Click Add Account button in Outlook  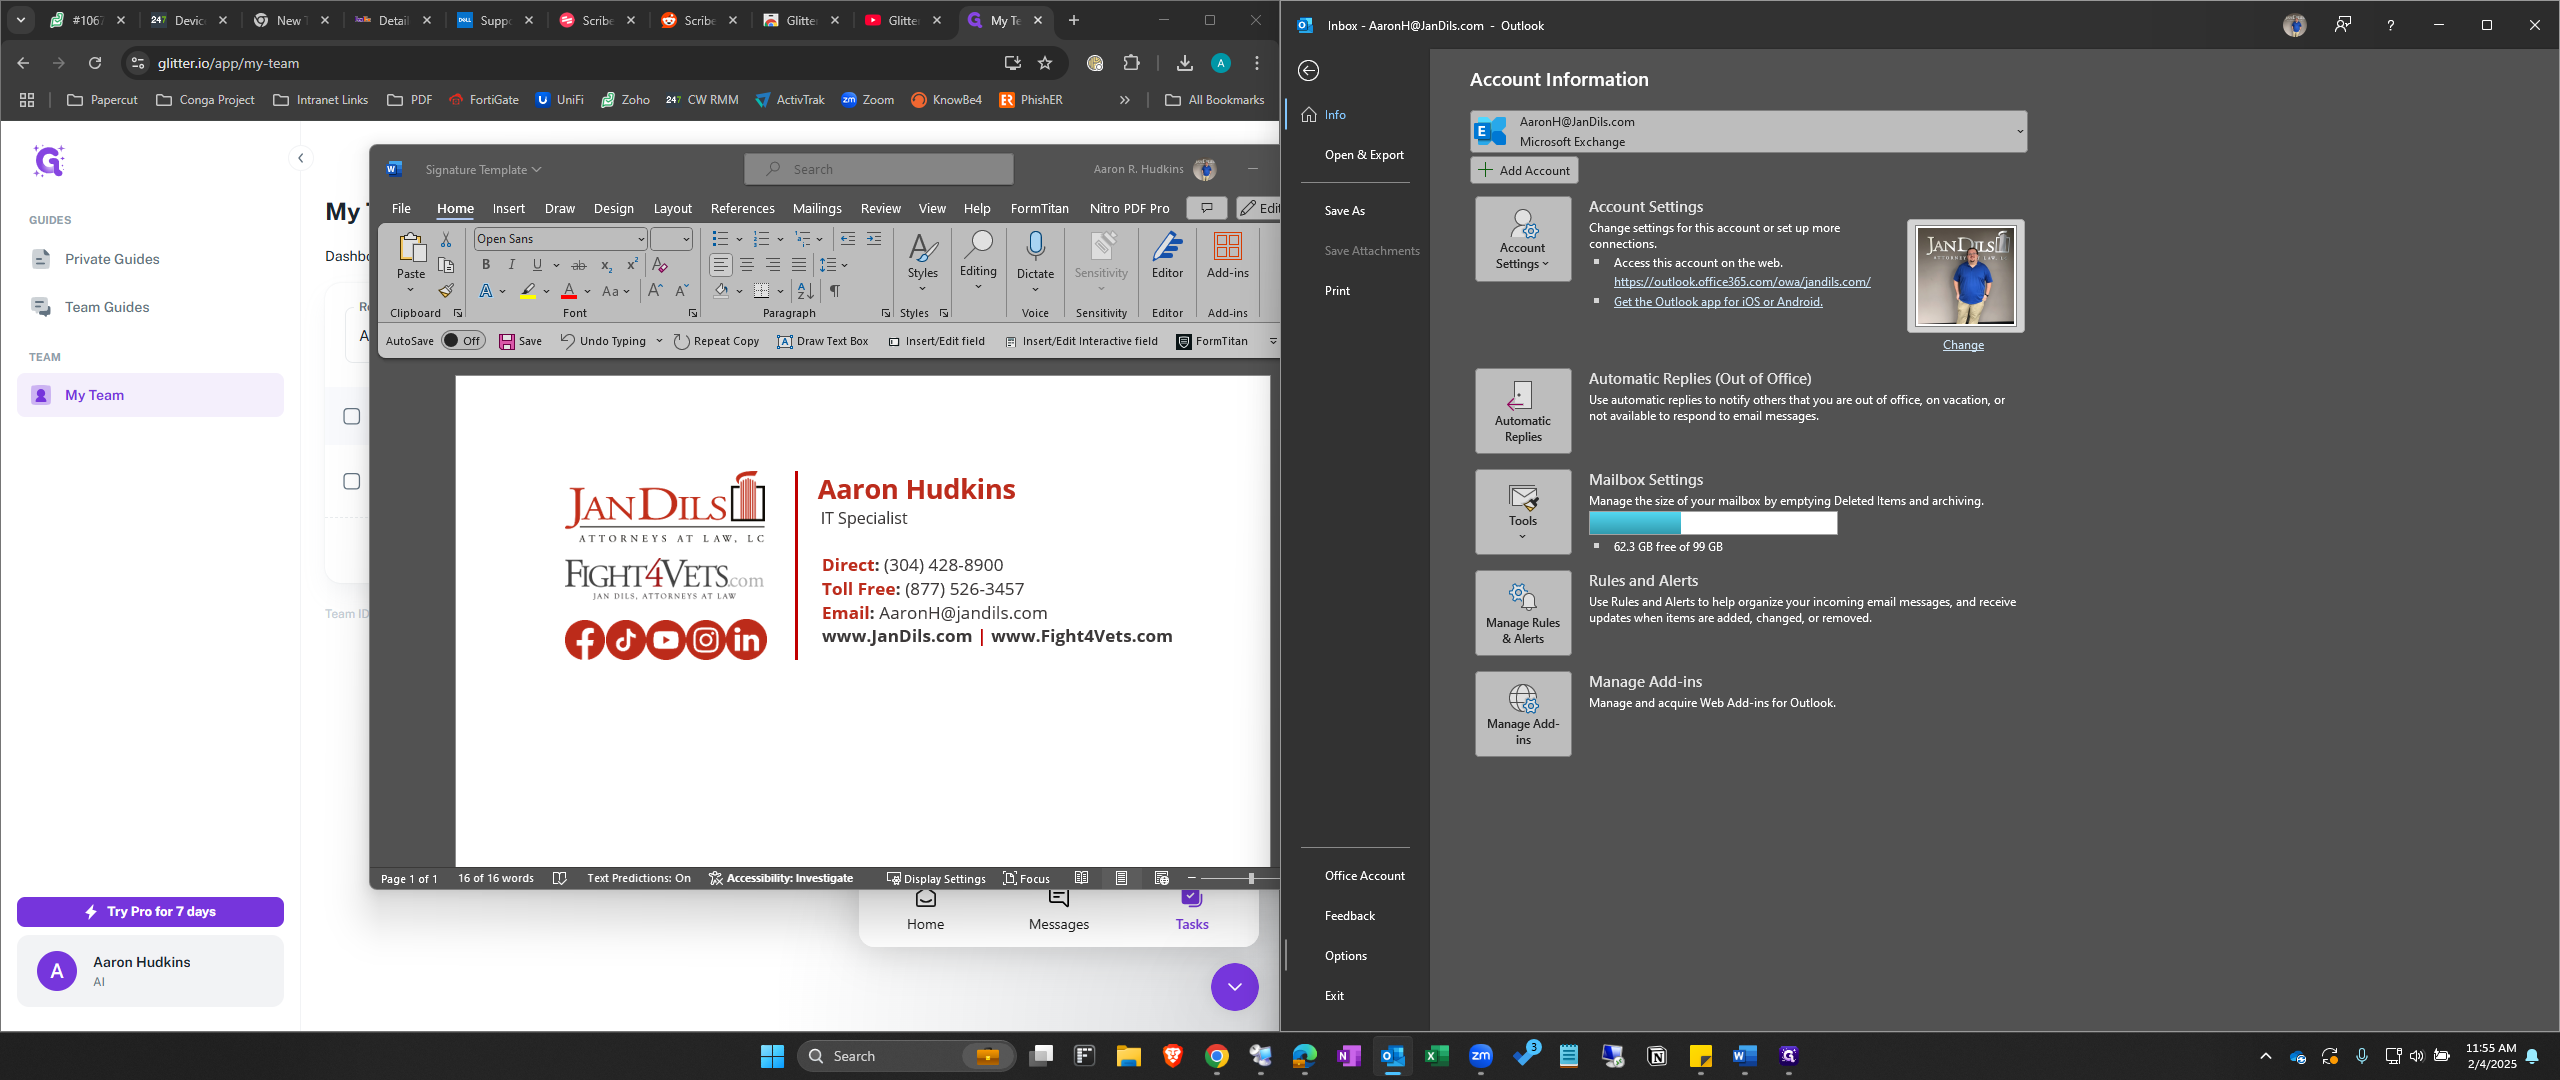[1524, 170]
